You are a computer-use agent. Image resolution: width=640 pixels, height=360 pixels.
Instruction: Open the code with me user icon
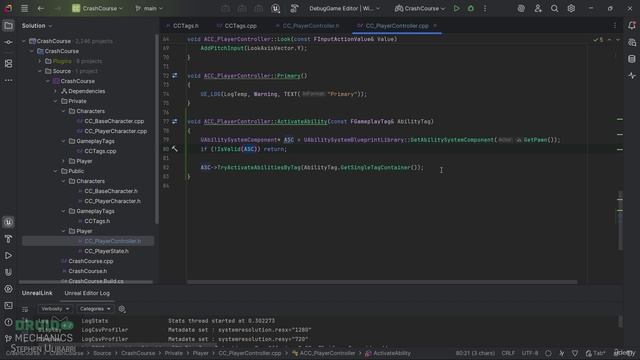tap(538, 8)
